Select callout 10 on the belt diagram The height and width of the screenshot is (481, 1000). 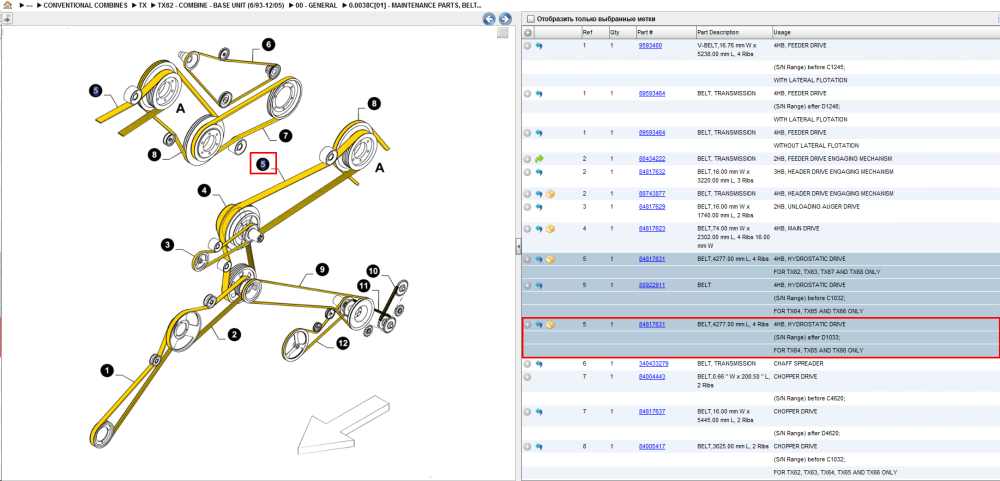point(373,271)
